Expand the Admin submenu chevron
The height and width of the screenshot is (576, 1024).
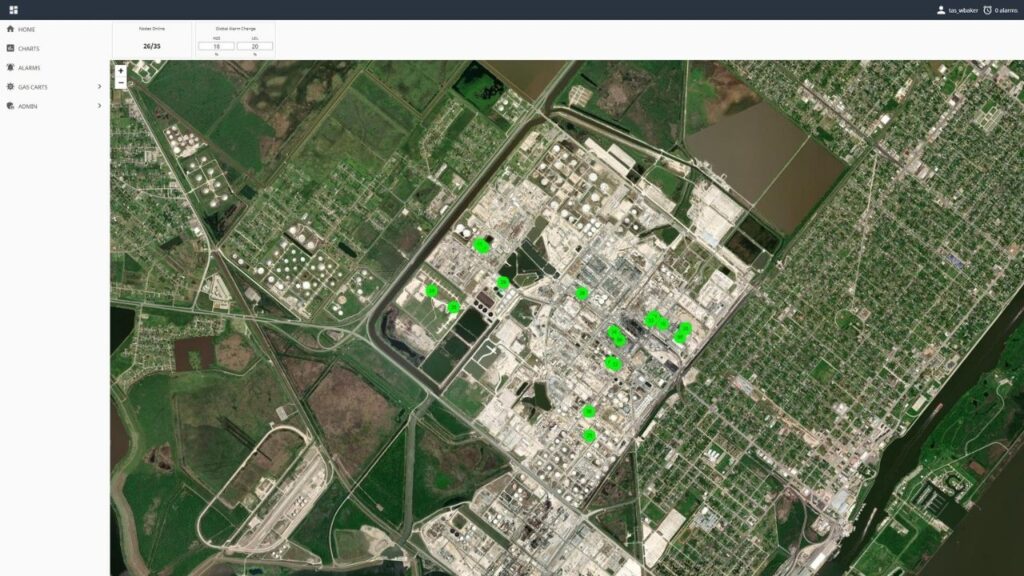pyautogui.click(x=100, y=106)
